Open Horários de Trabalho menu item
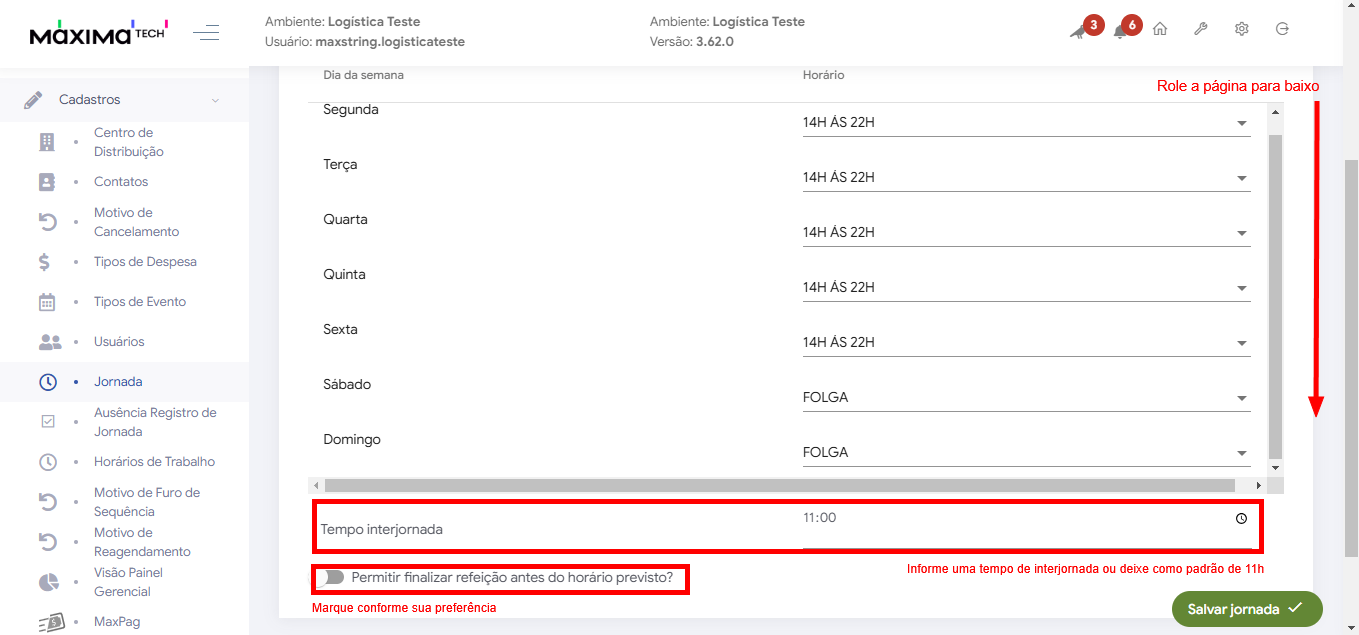The width and height of the screenshot is (1359, 635). pos(154,462)
